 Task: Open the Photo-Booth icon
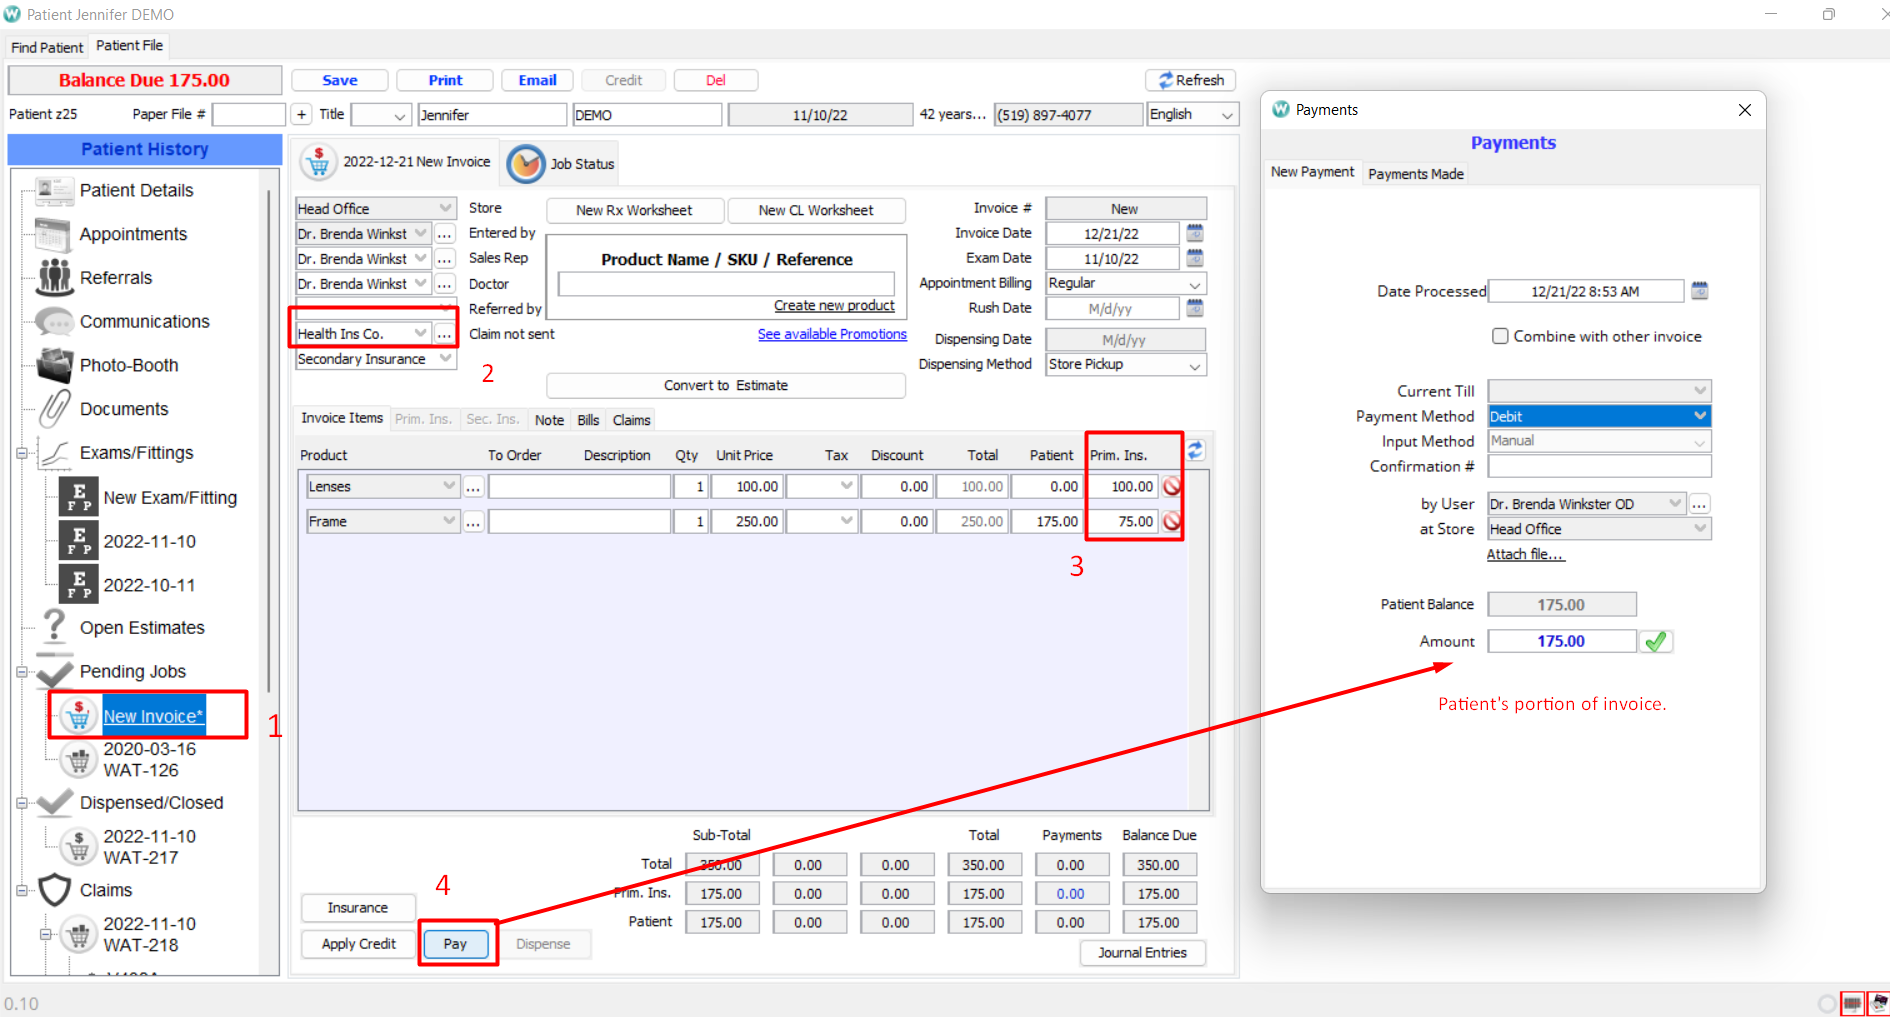53,364
